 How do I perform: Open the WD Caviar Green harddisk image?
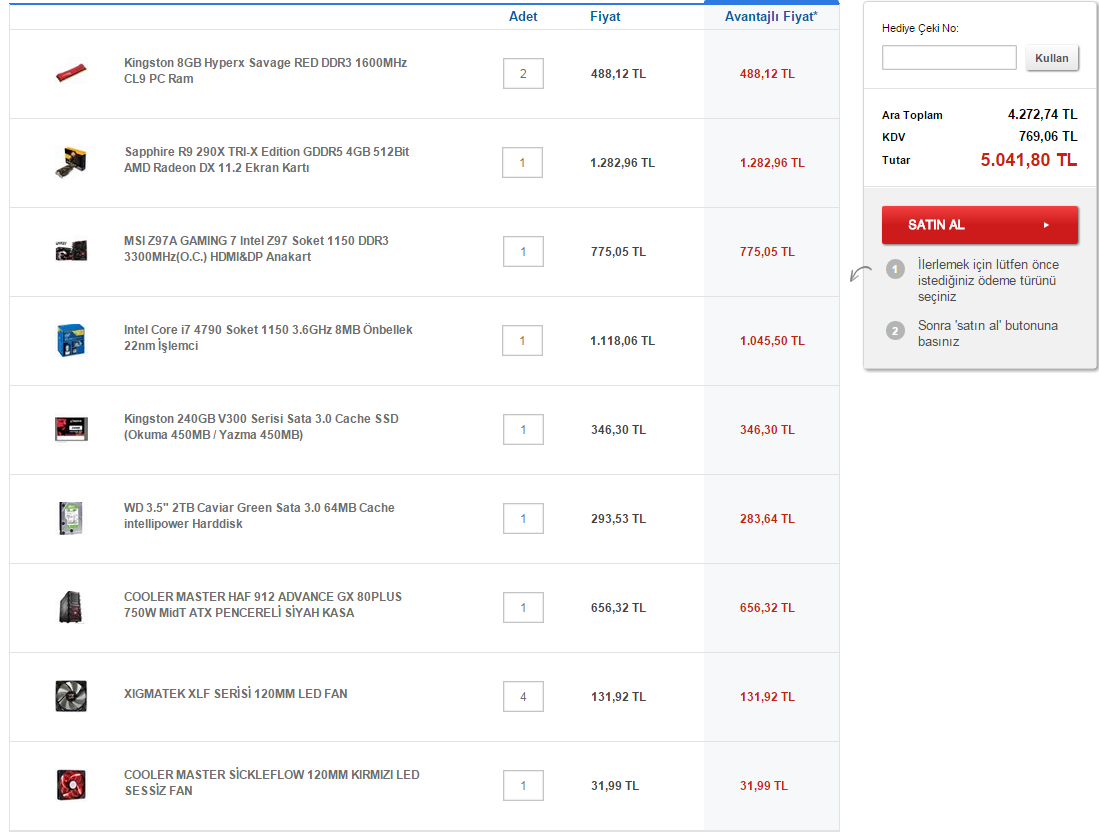(x=71, y=518)
